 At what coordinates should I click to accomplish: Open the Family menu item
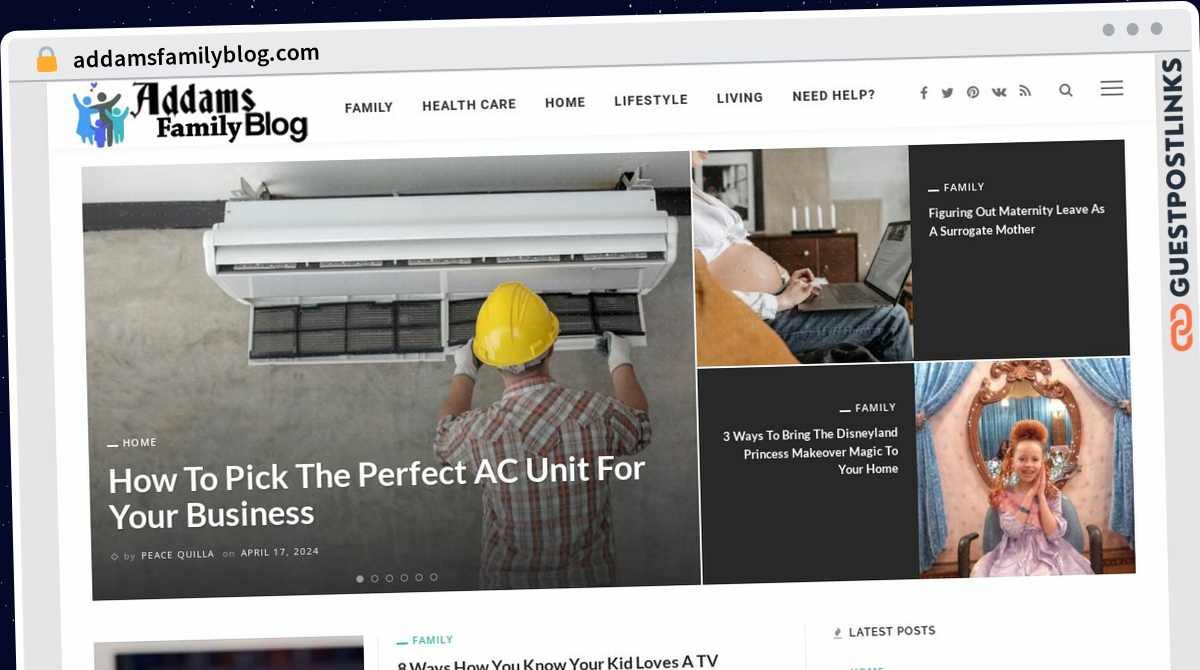click(x=369, y=107)
